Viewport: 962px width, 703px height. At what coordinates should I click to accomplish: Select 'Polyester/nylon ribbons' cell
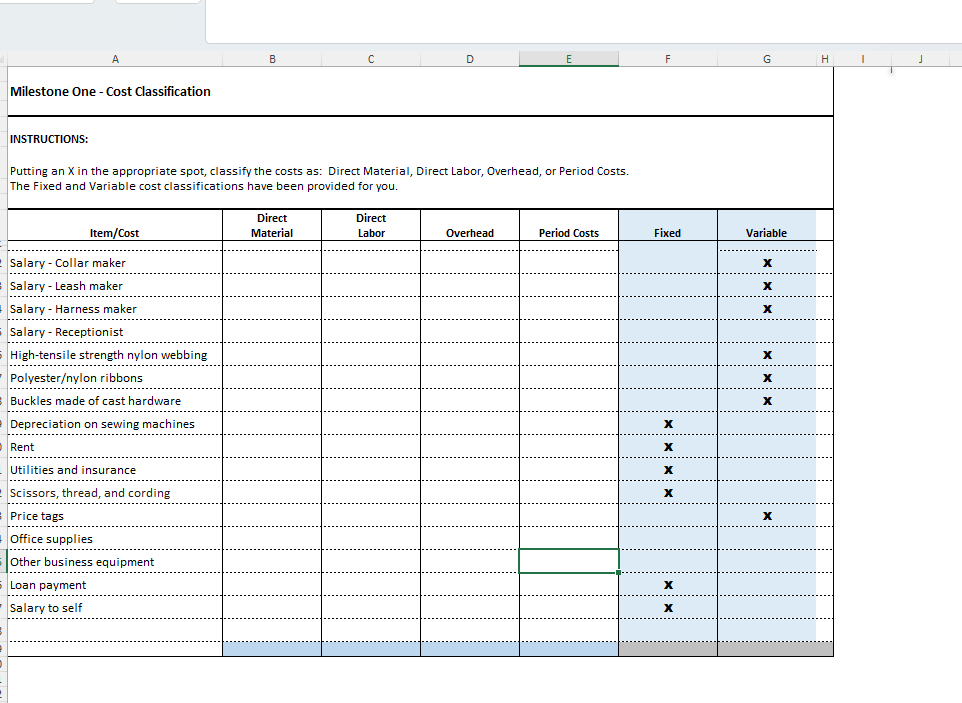click(x=115, y=378)
